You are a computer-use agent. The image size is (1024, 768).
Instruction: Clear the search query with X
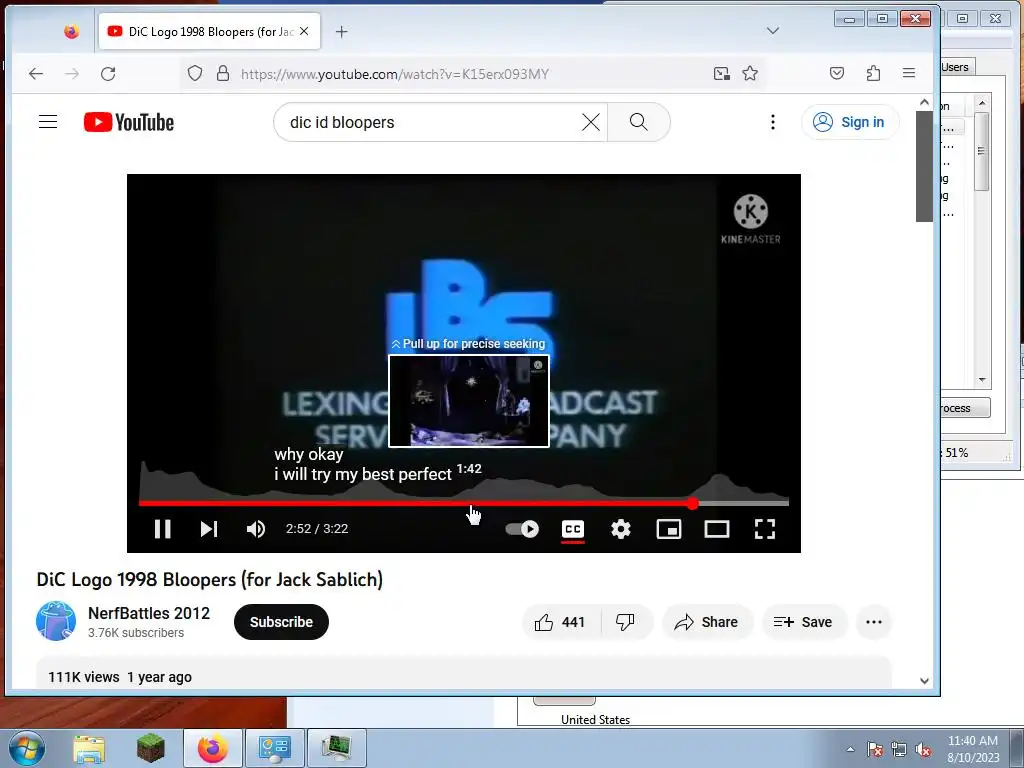(590, 122)
